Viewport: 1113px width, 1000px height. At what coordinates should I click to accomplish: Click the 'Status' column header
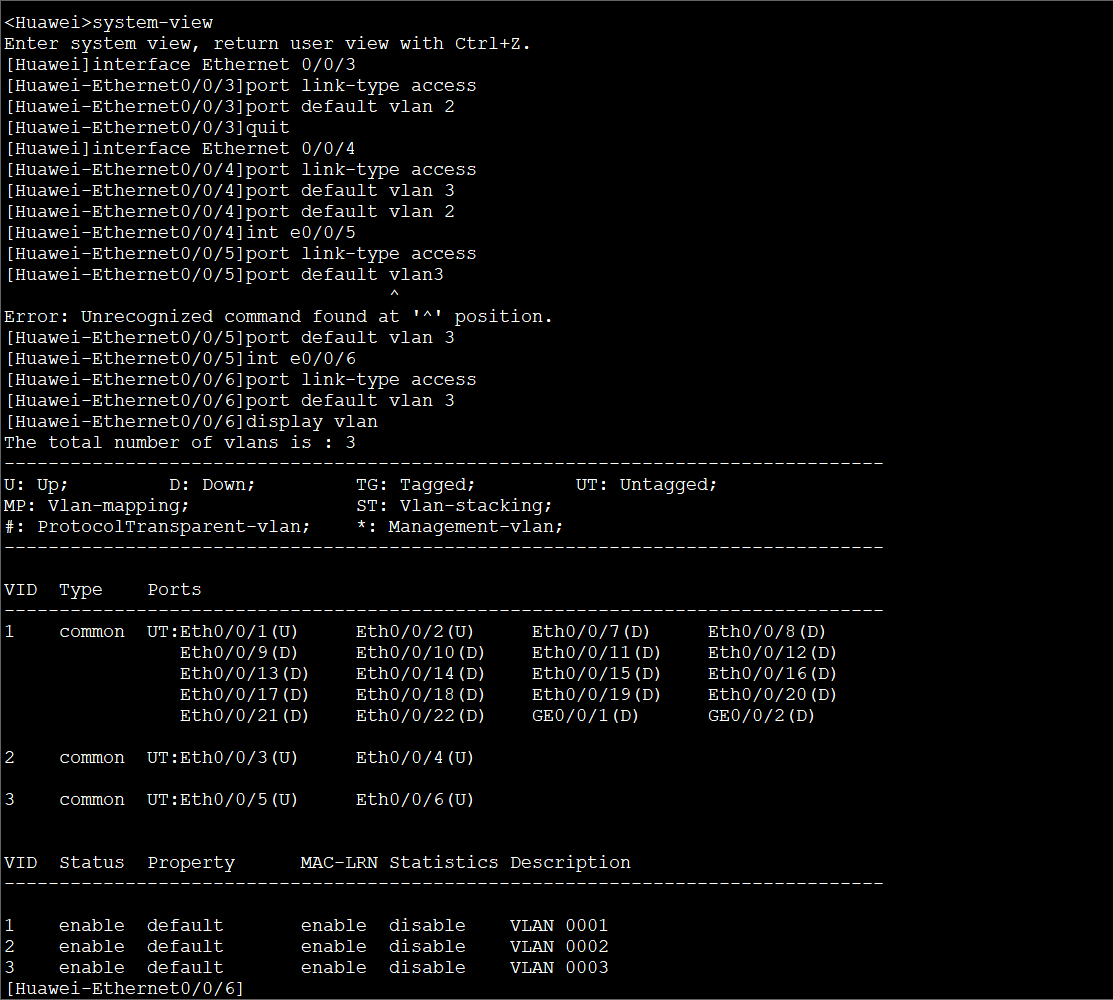[x=92, y=863]
